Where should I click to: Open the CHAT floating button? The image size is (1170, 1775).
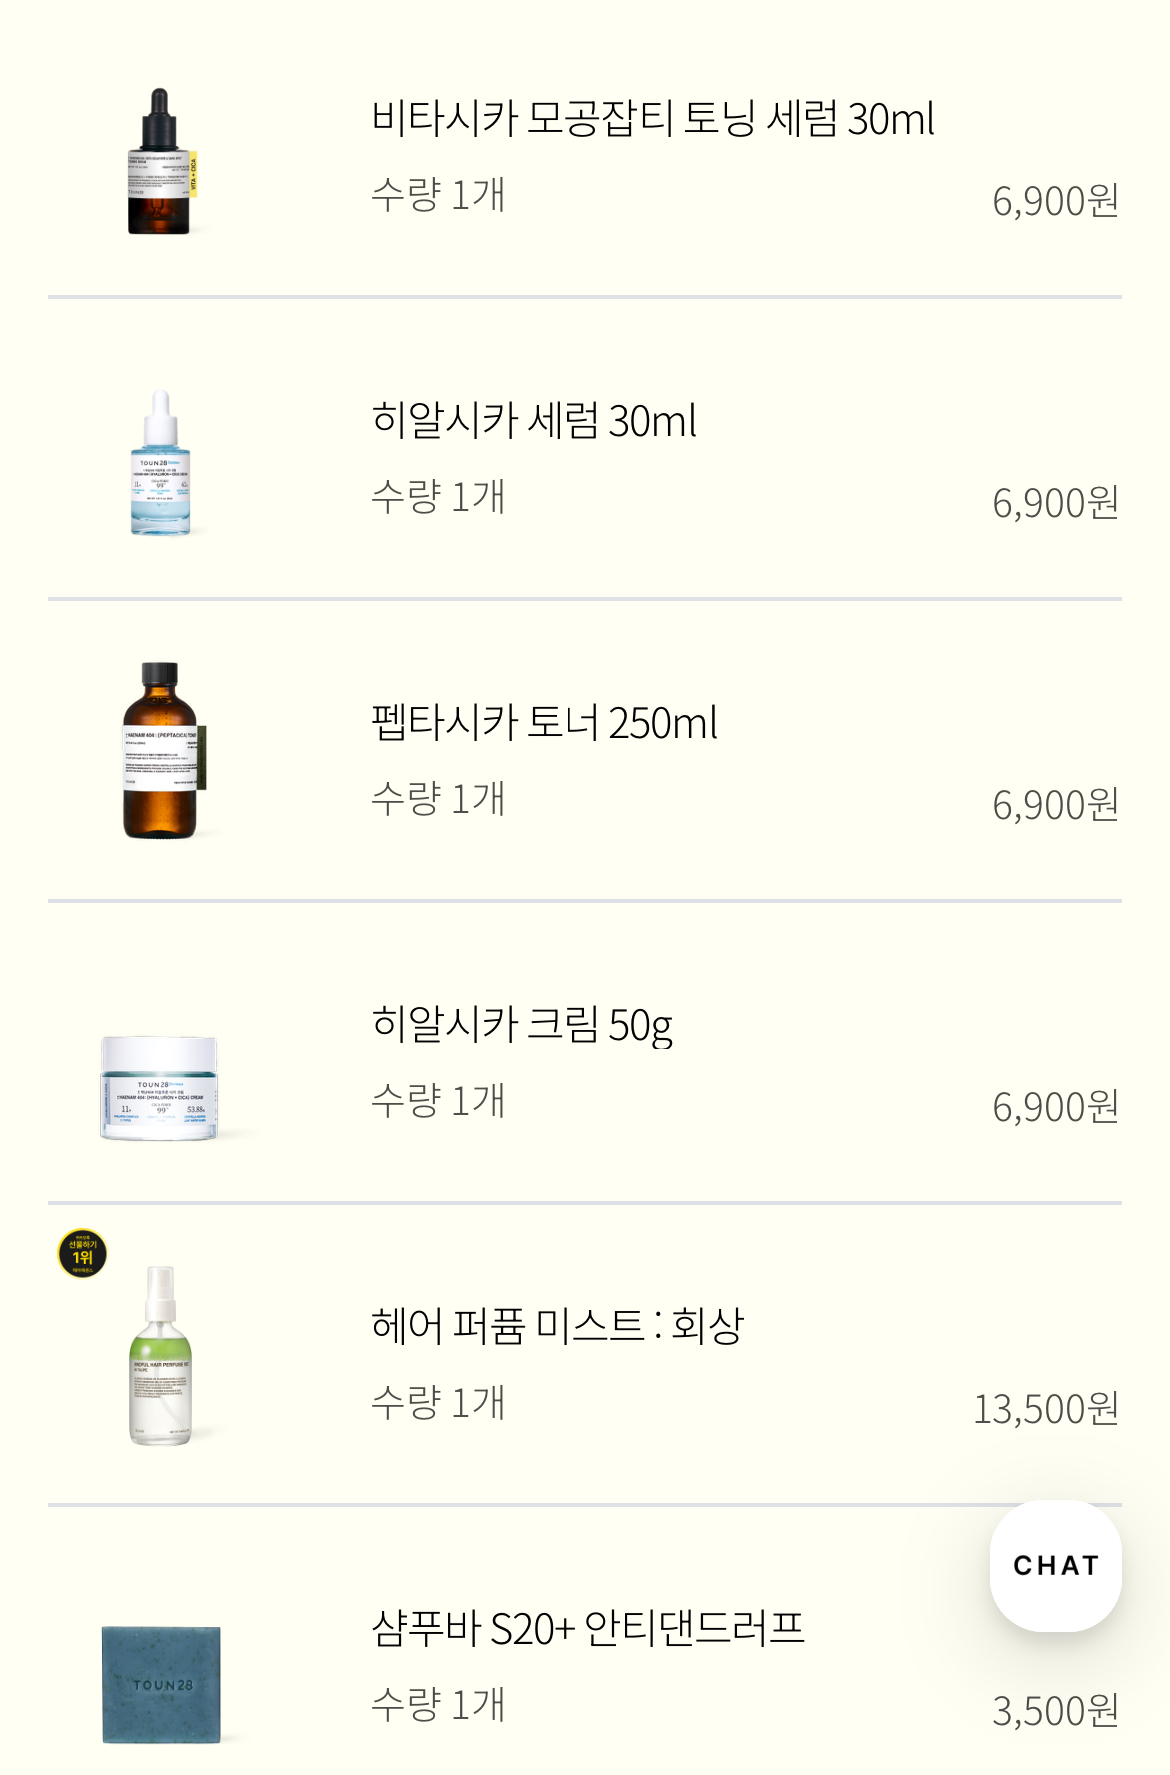[x=1055, y=1565]
